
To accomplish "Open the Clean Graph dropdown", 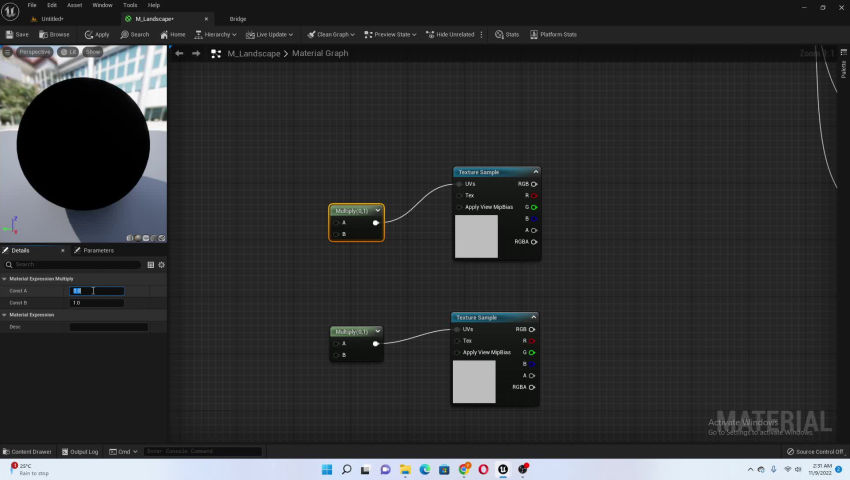I will pos(331,34).
